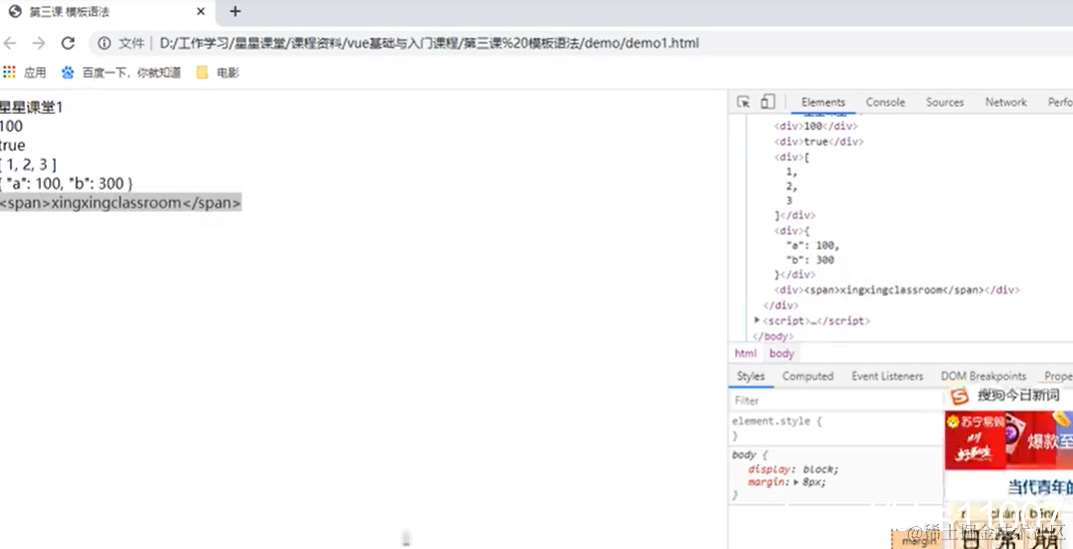Close the 第三课 模板语法 tab

pos(201,12)
